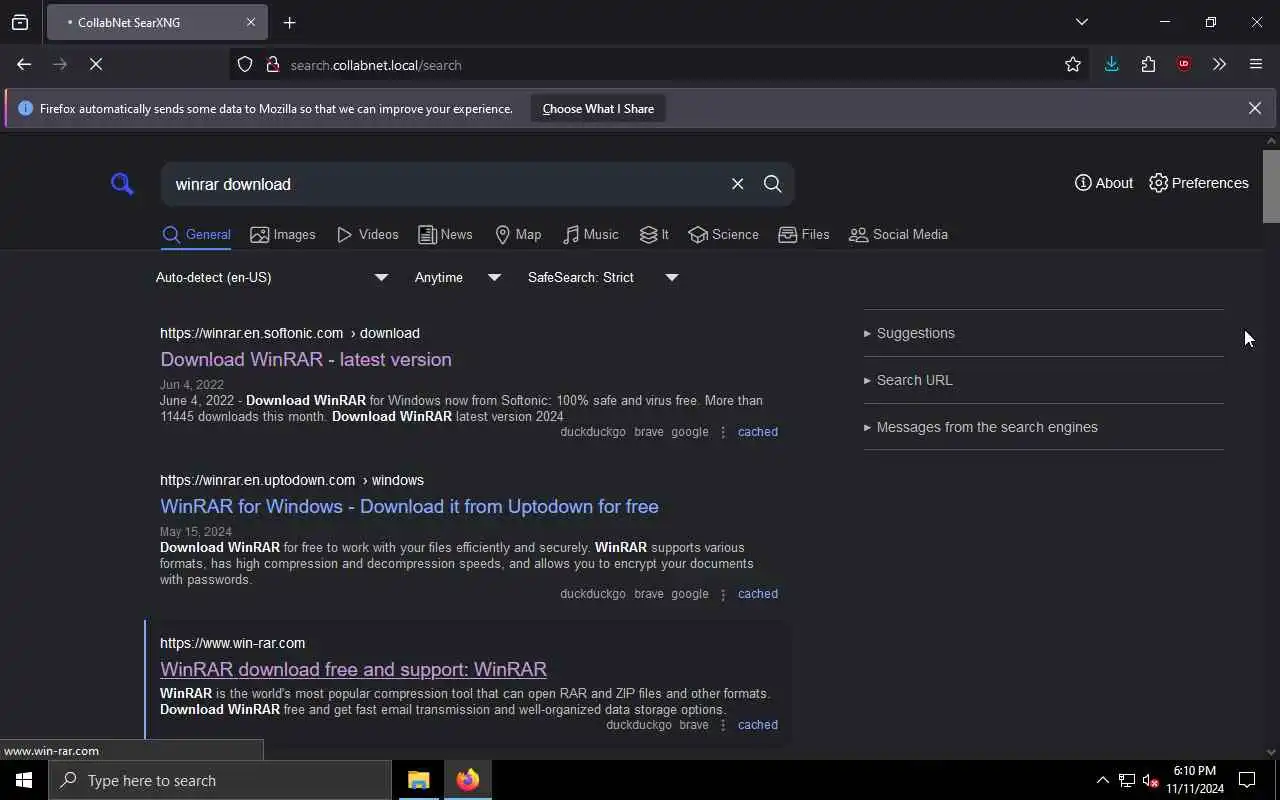This screenshot has height=800, width=1280.
Task: Switch to Files tab
Action: [804, 235]
